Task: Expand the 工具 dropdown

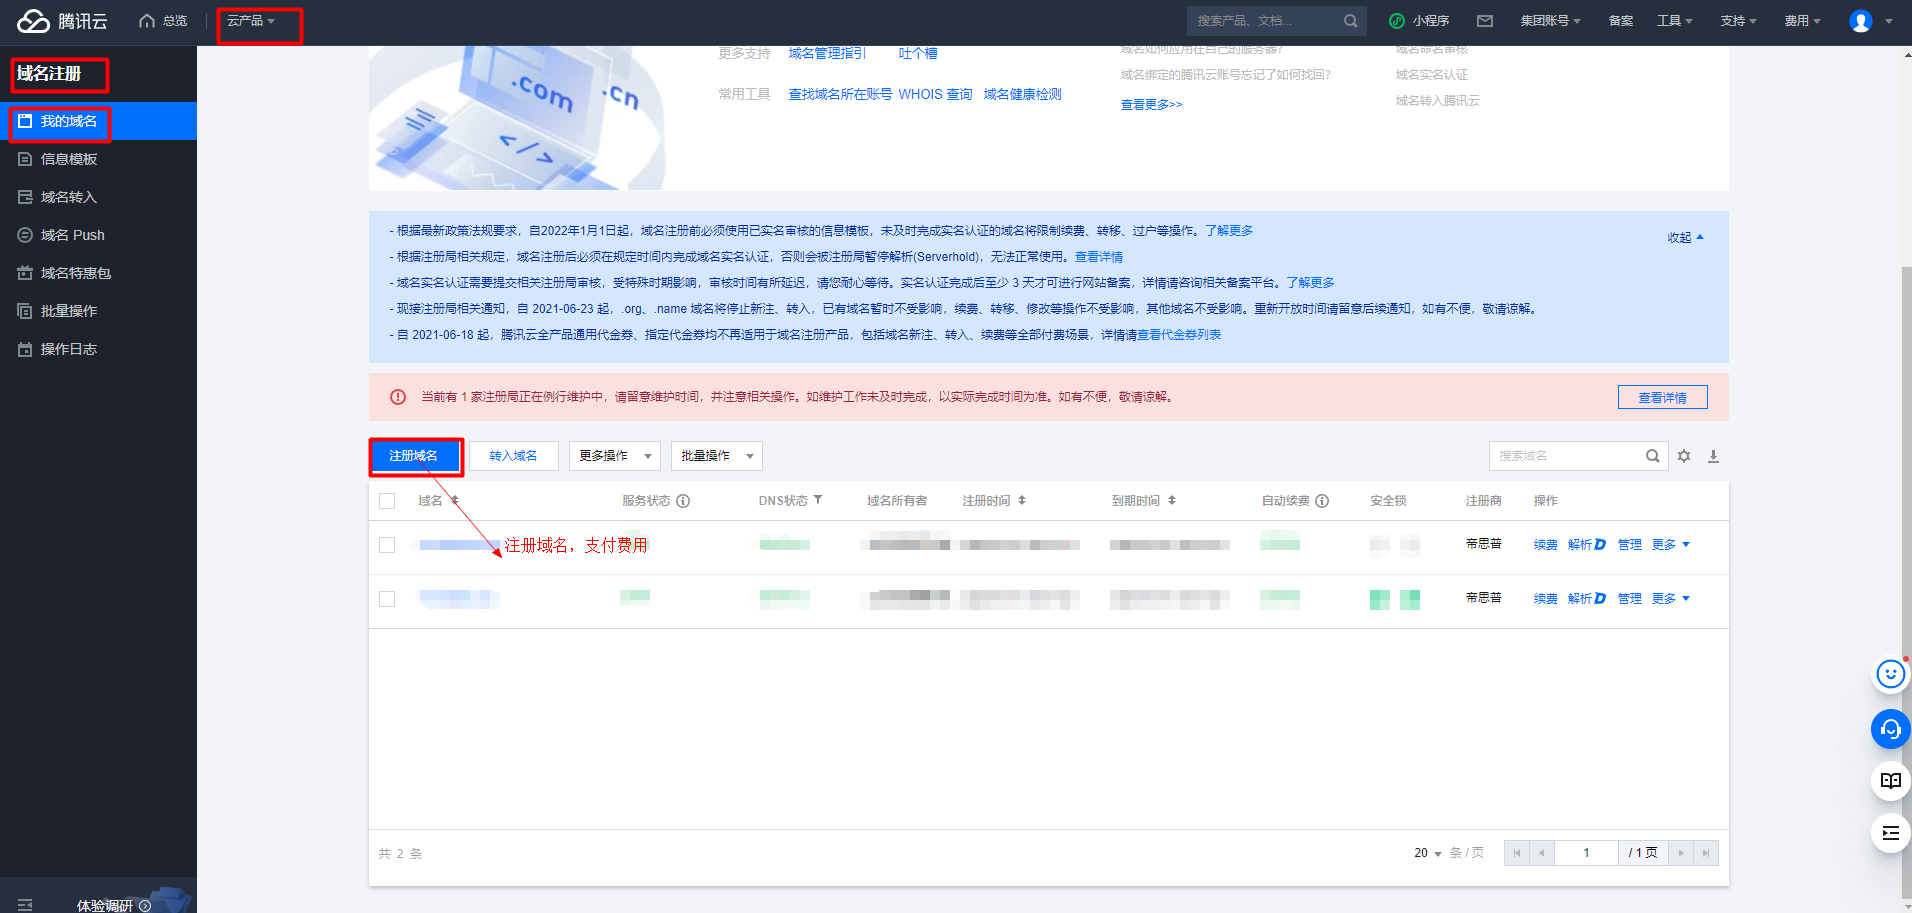Action: point(1675,21)
